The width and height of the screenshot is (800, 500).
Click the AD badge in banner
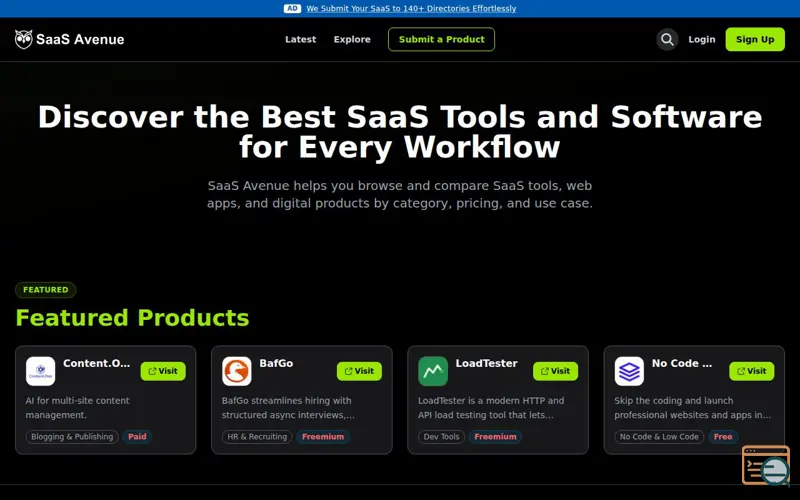coord(292,8)
